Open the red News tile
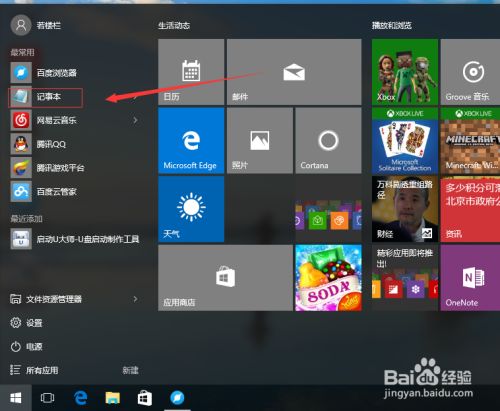The height and width of the screenshot is (411, 500). click(470, 209)
